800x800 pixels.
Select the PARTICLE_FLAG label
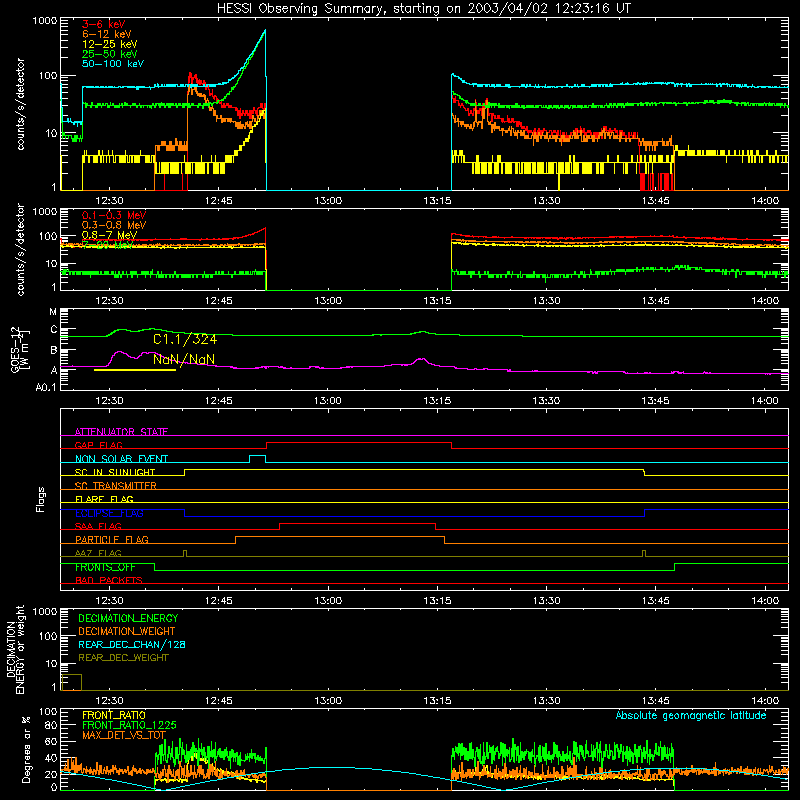click(x=112, y=539)
